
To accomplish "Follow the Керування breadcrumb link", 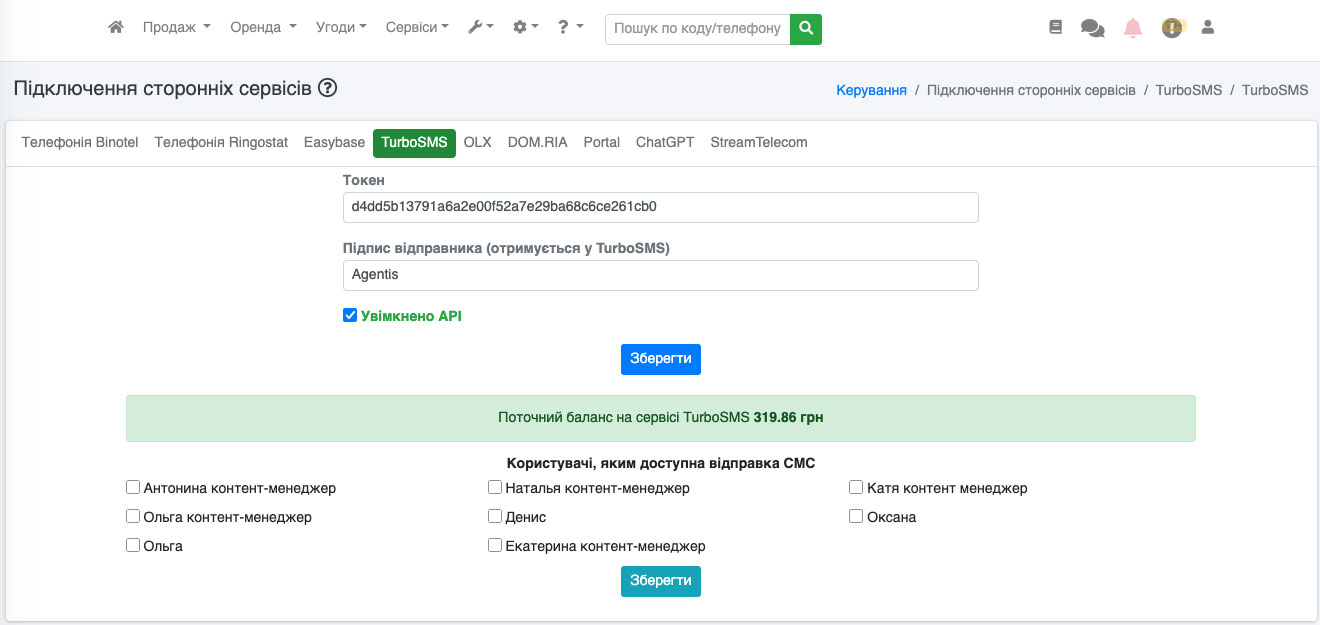I will click(871, 90).
